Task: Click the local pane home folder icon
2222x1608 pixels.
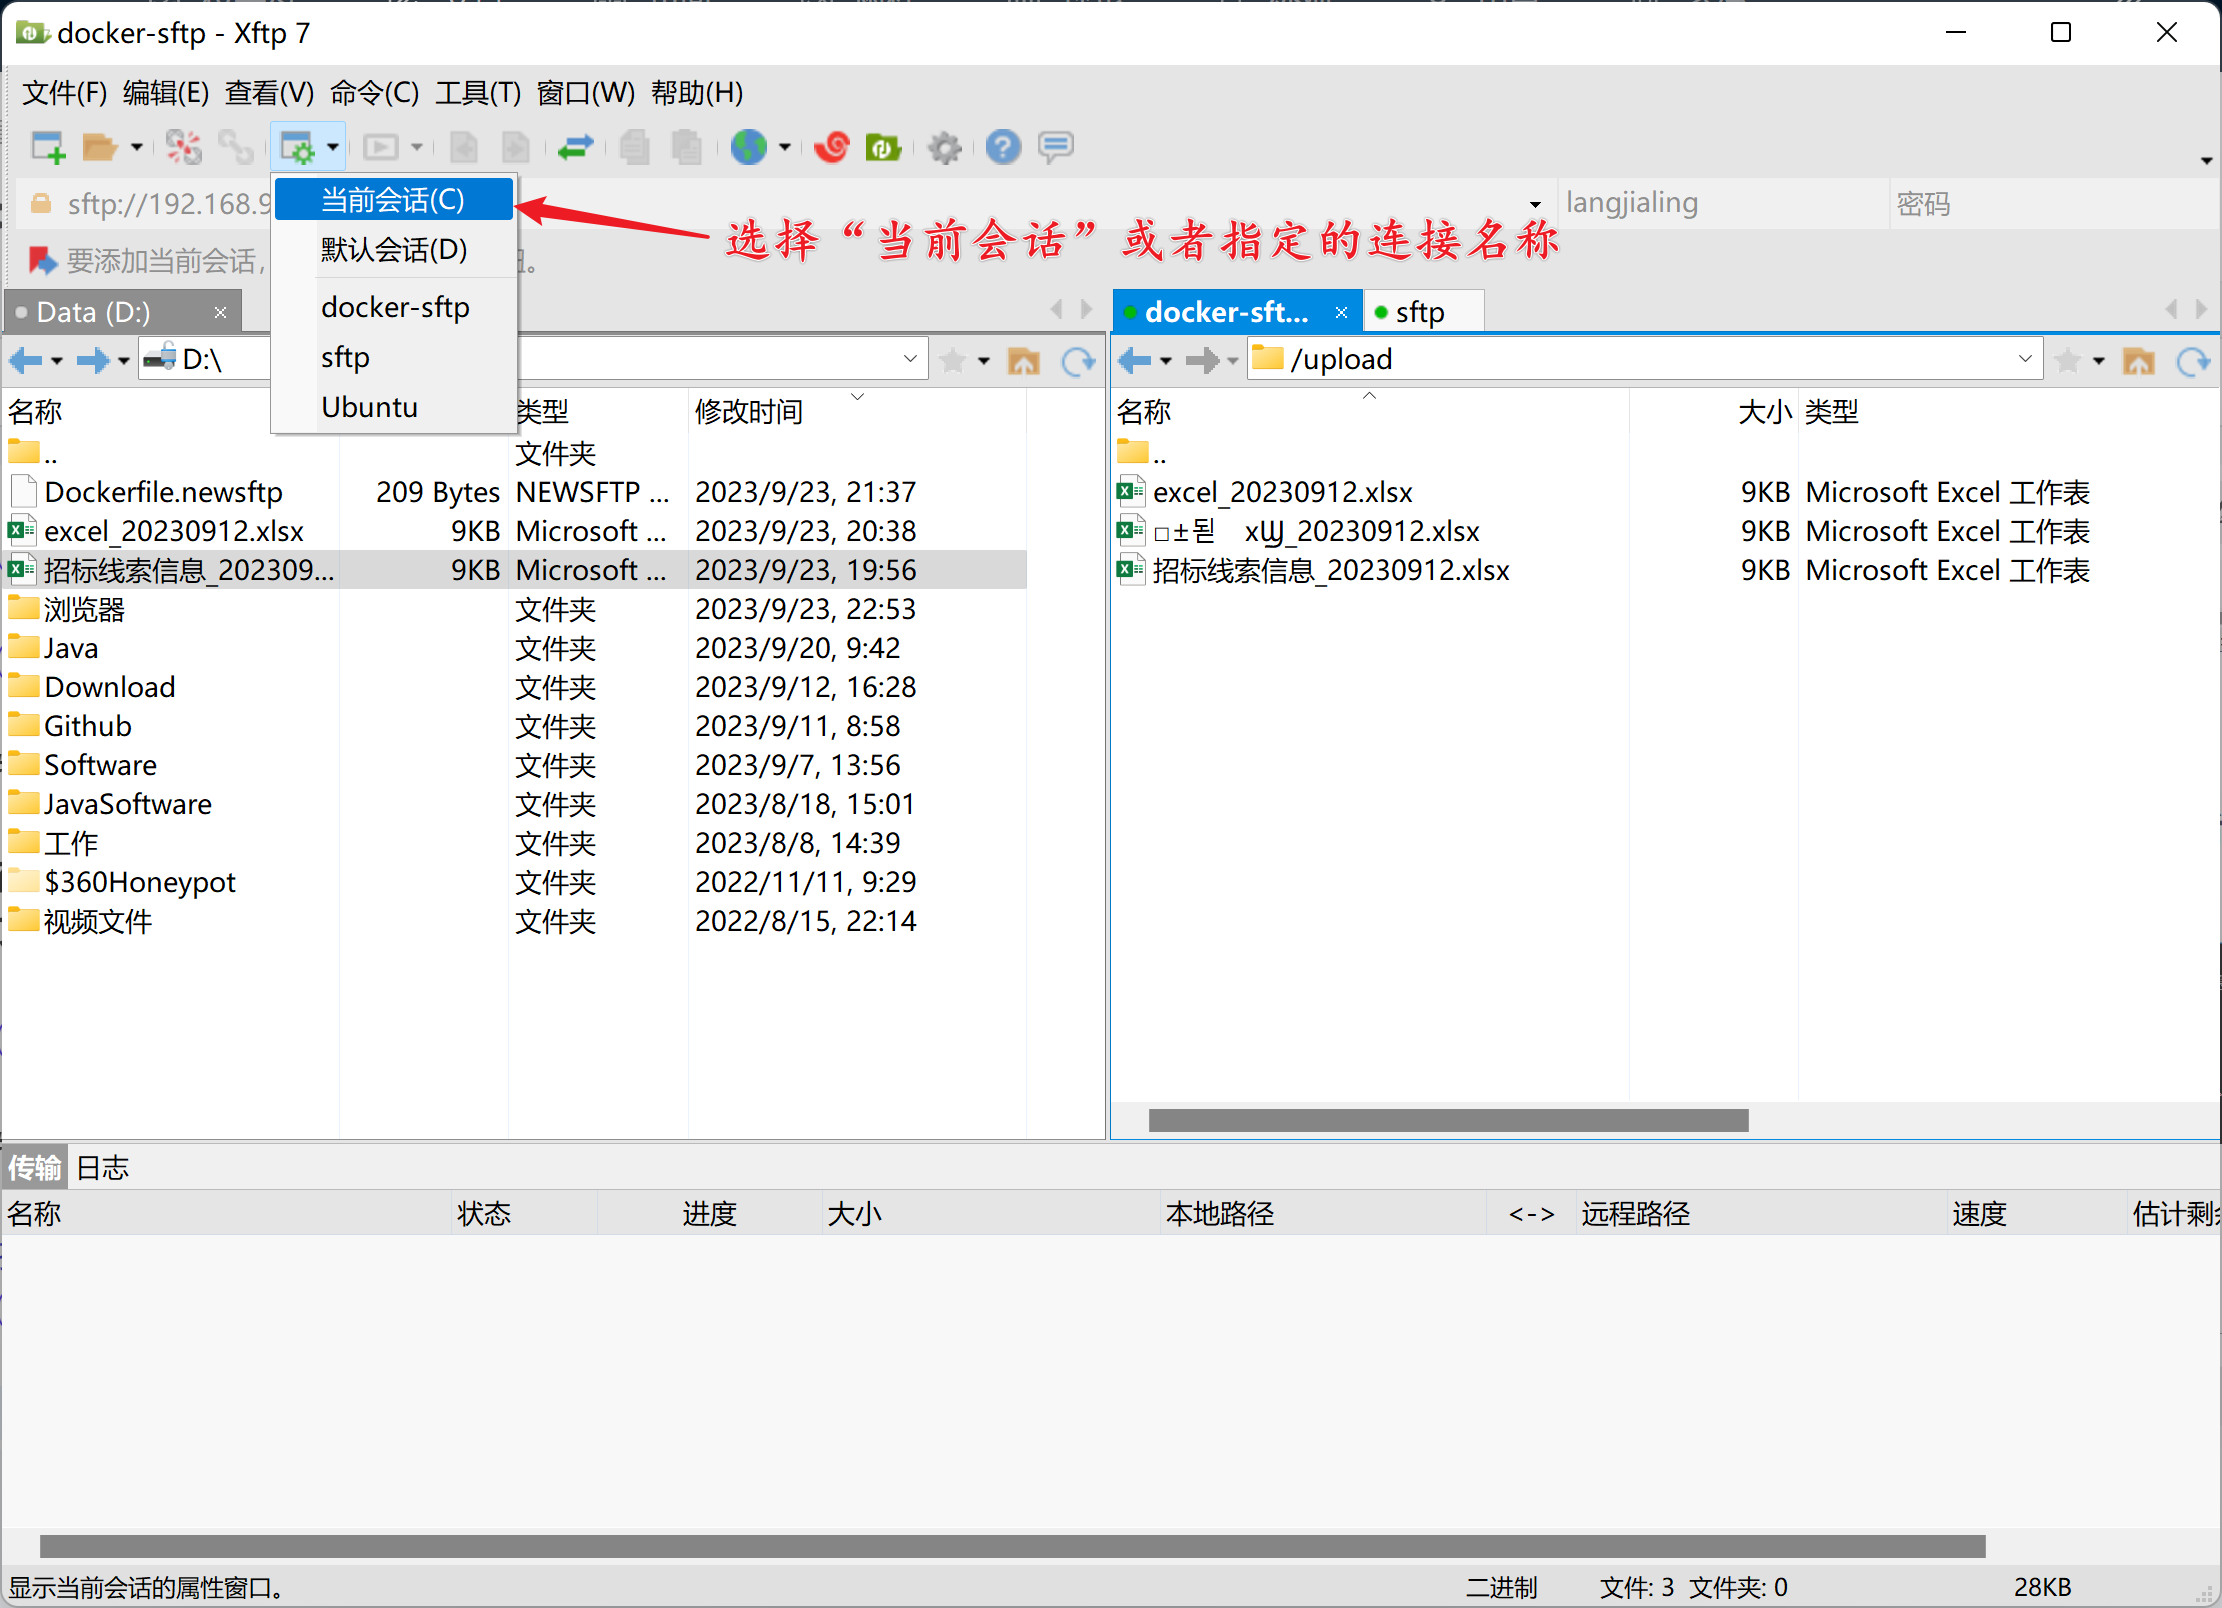Action: (x=1023, y=361)
